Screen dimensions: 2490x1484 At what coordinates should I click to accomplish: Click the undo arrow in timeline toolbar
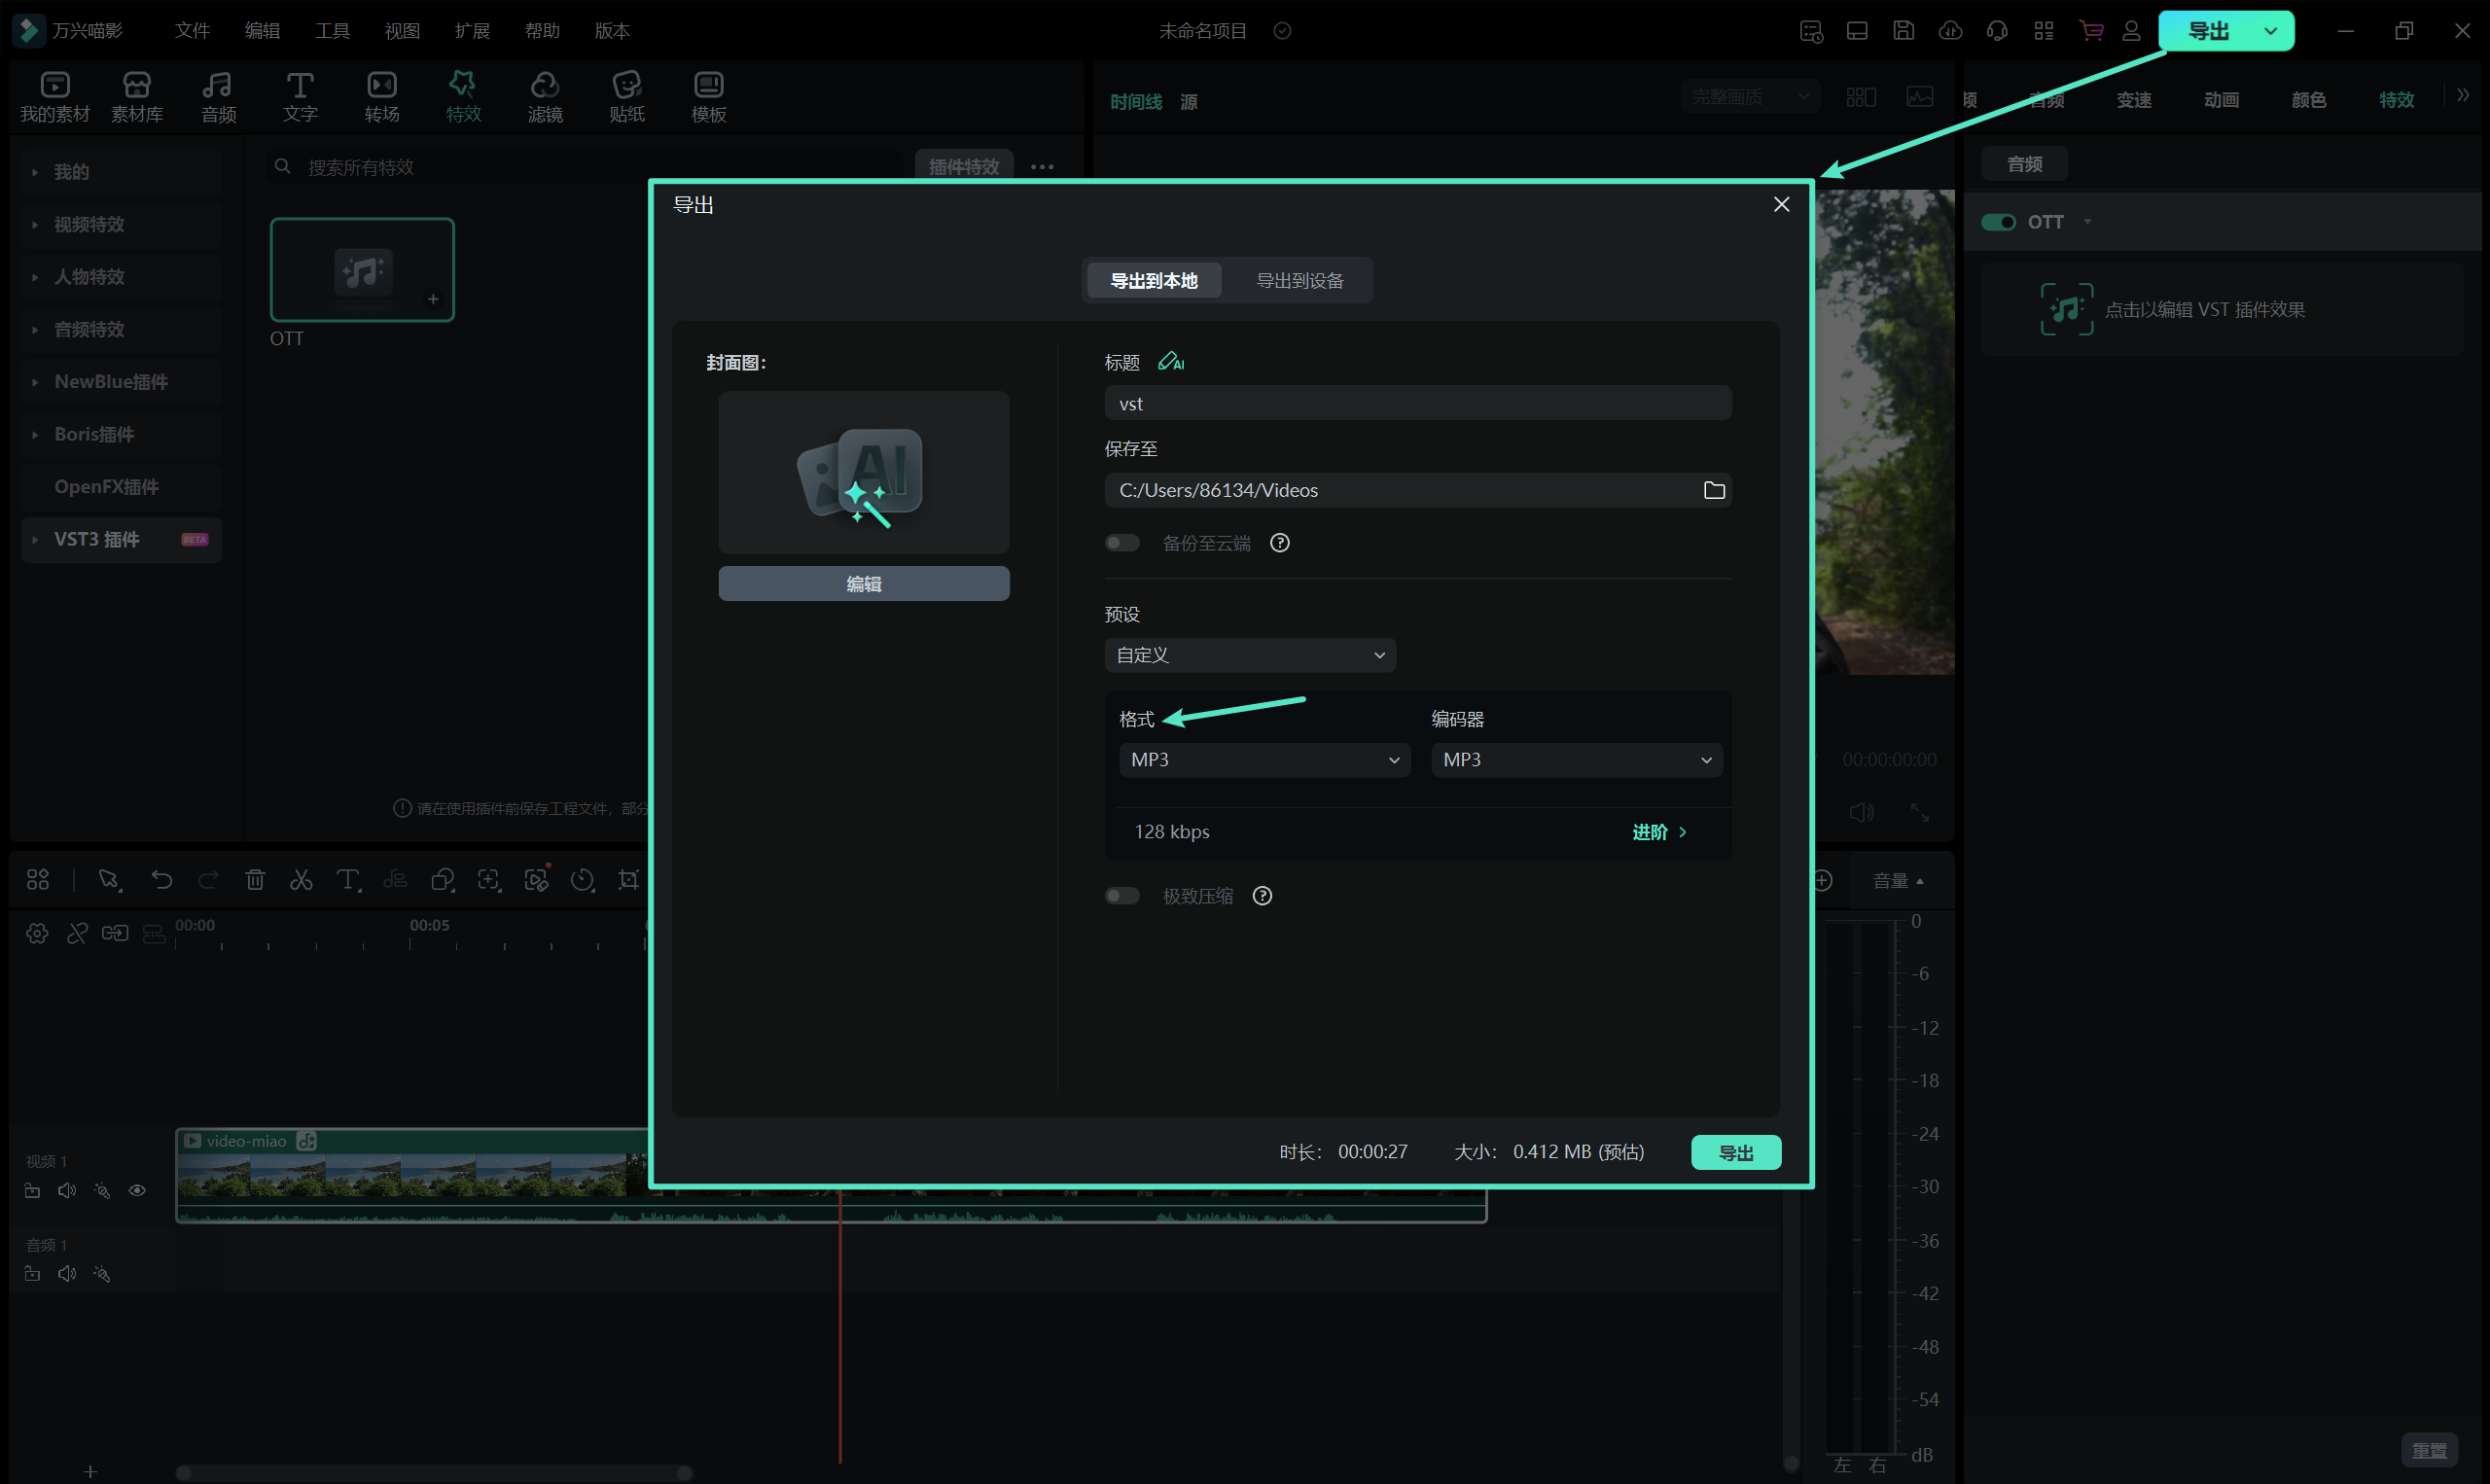162,880
